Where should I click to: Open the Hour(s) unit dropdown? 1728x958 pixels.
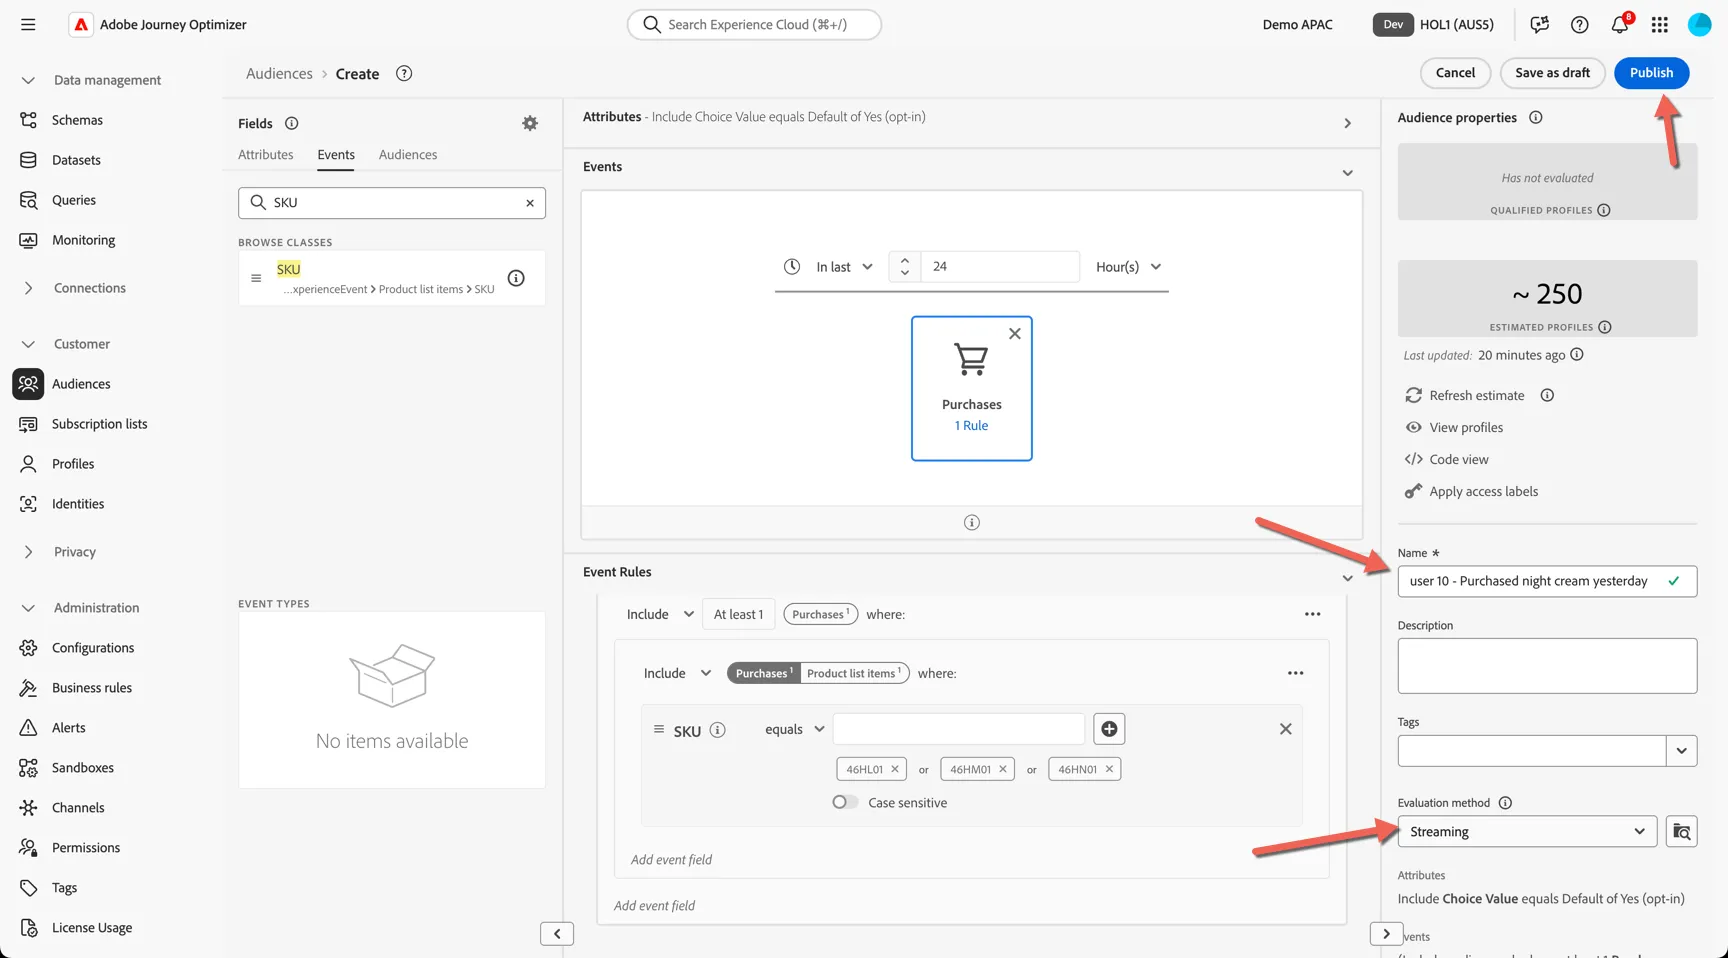(x=1128, y=267)
